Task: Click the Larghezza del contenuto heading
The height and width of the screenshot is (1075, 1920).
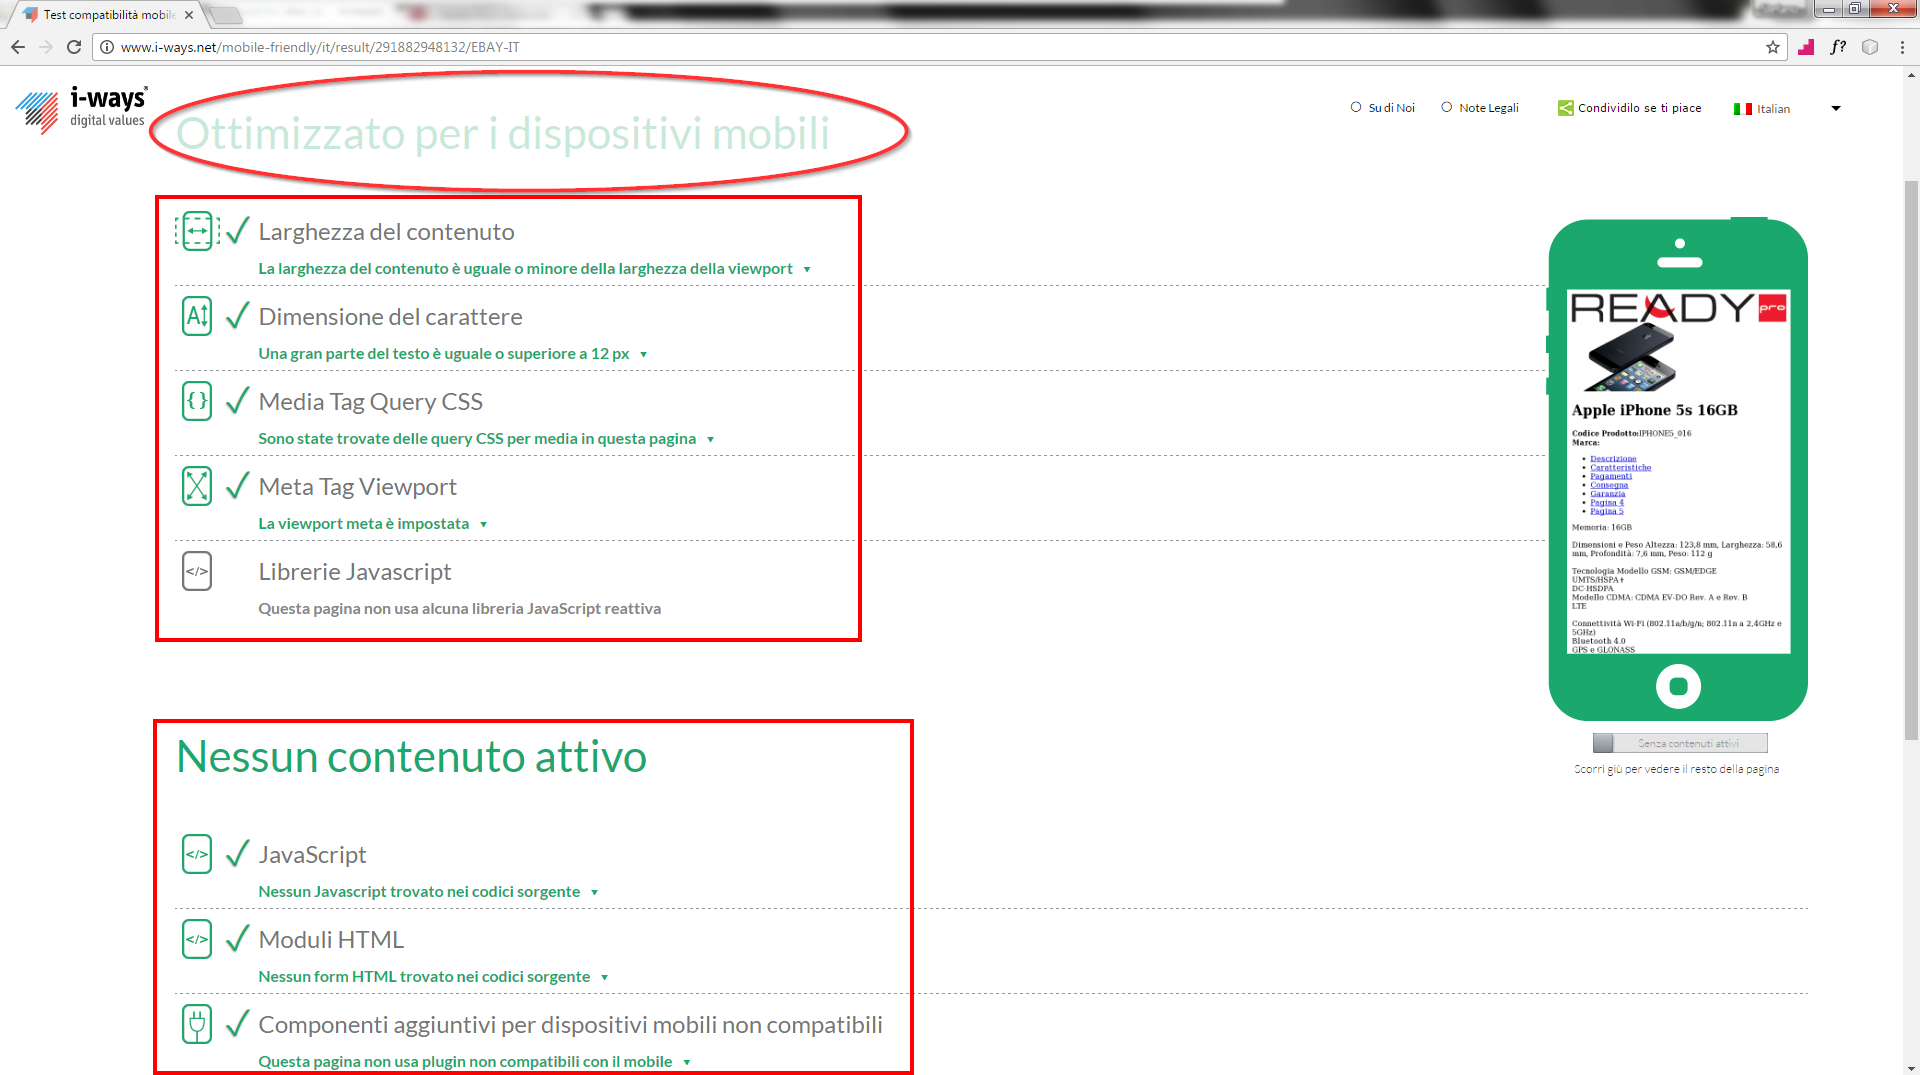Action: (x=386, y=232)
